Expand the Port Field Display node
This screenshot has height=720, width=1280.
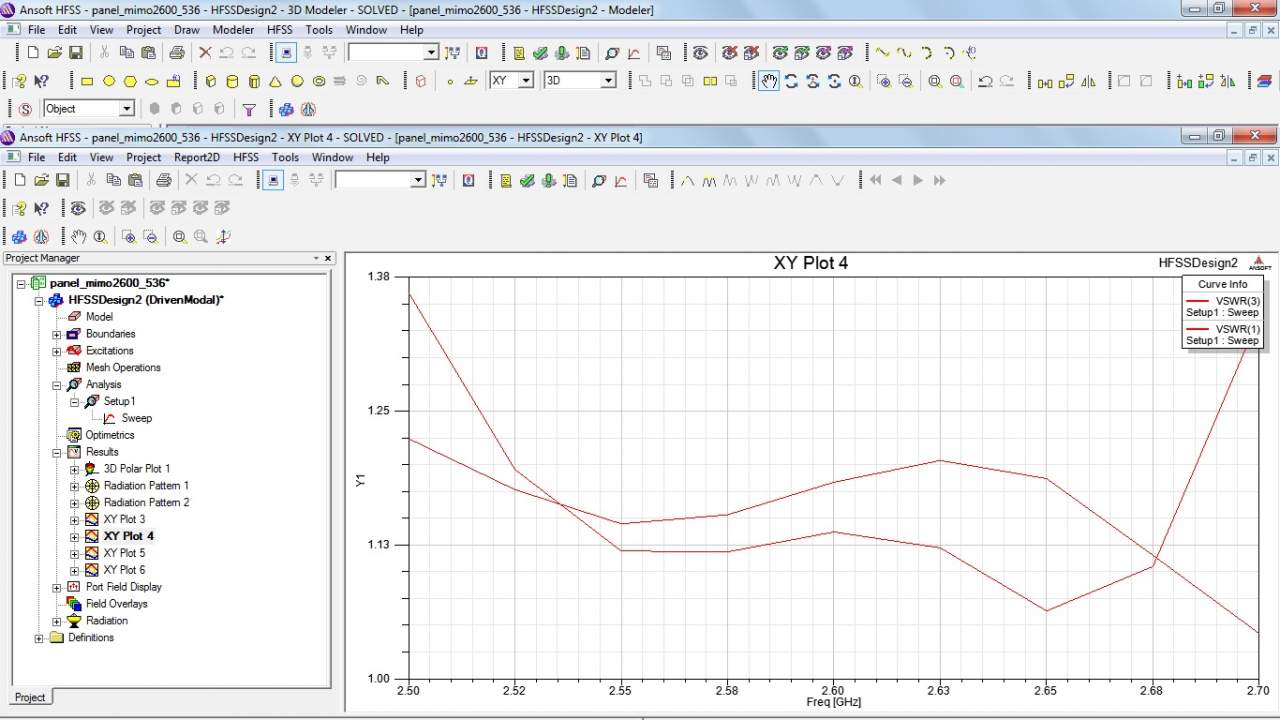[x=57, y=587]
